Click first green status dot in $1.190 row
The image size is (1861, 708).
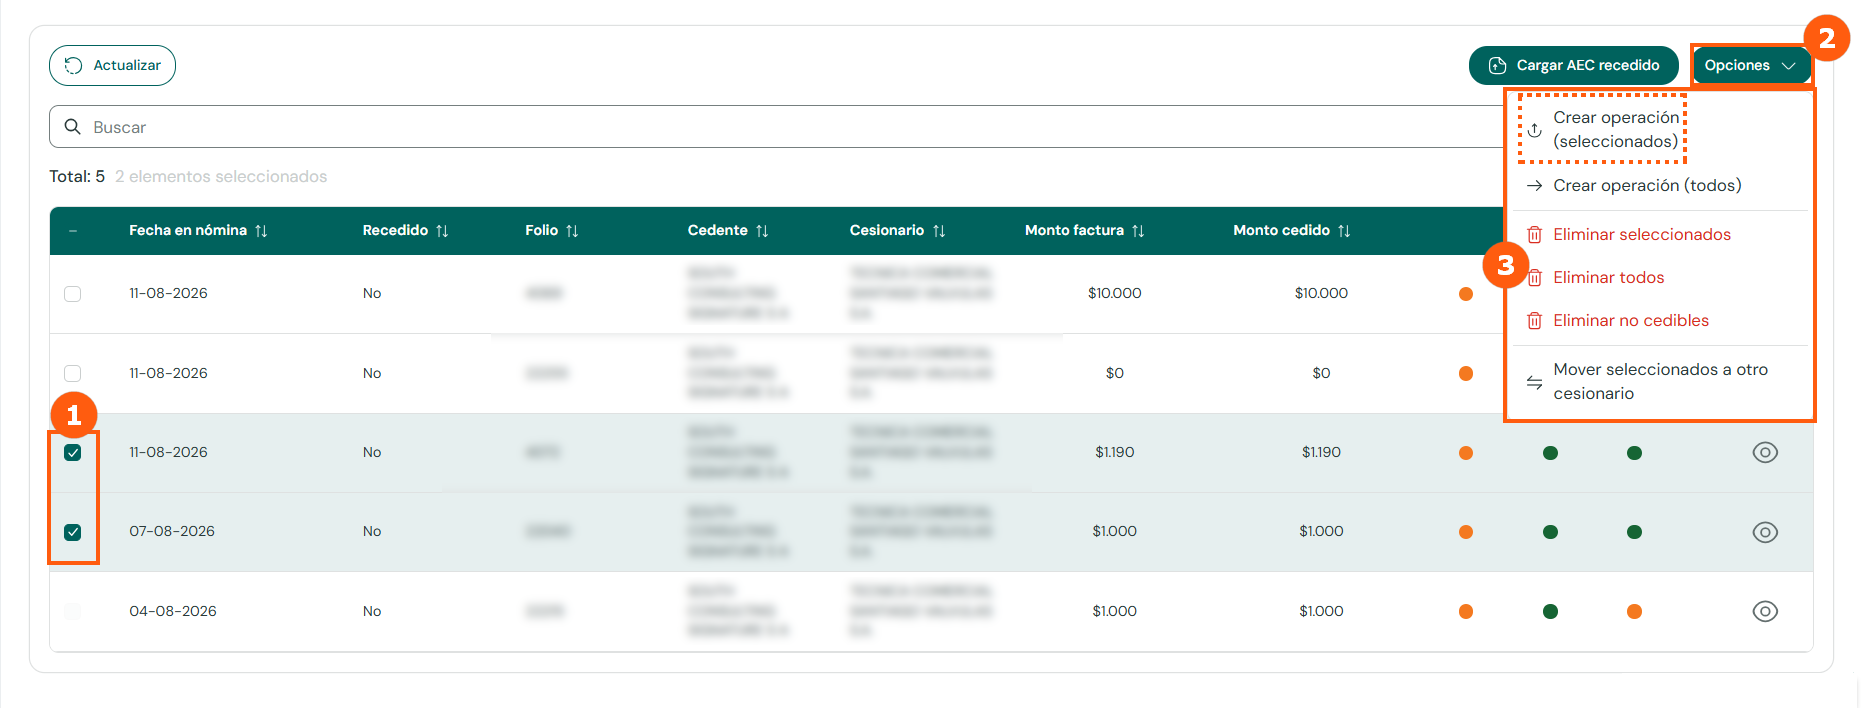click(x=1550, y=453)
